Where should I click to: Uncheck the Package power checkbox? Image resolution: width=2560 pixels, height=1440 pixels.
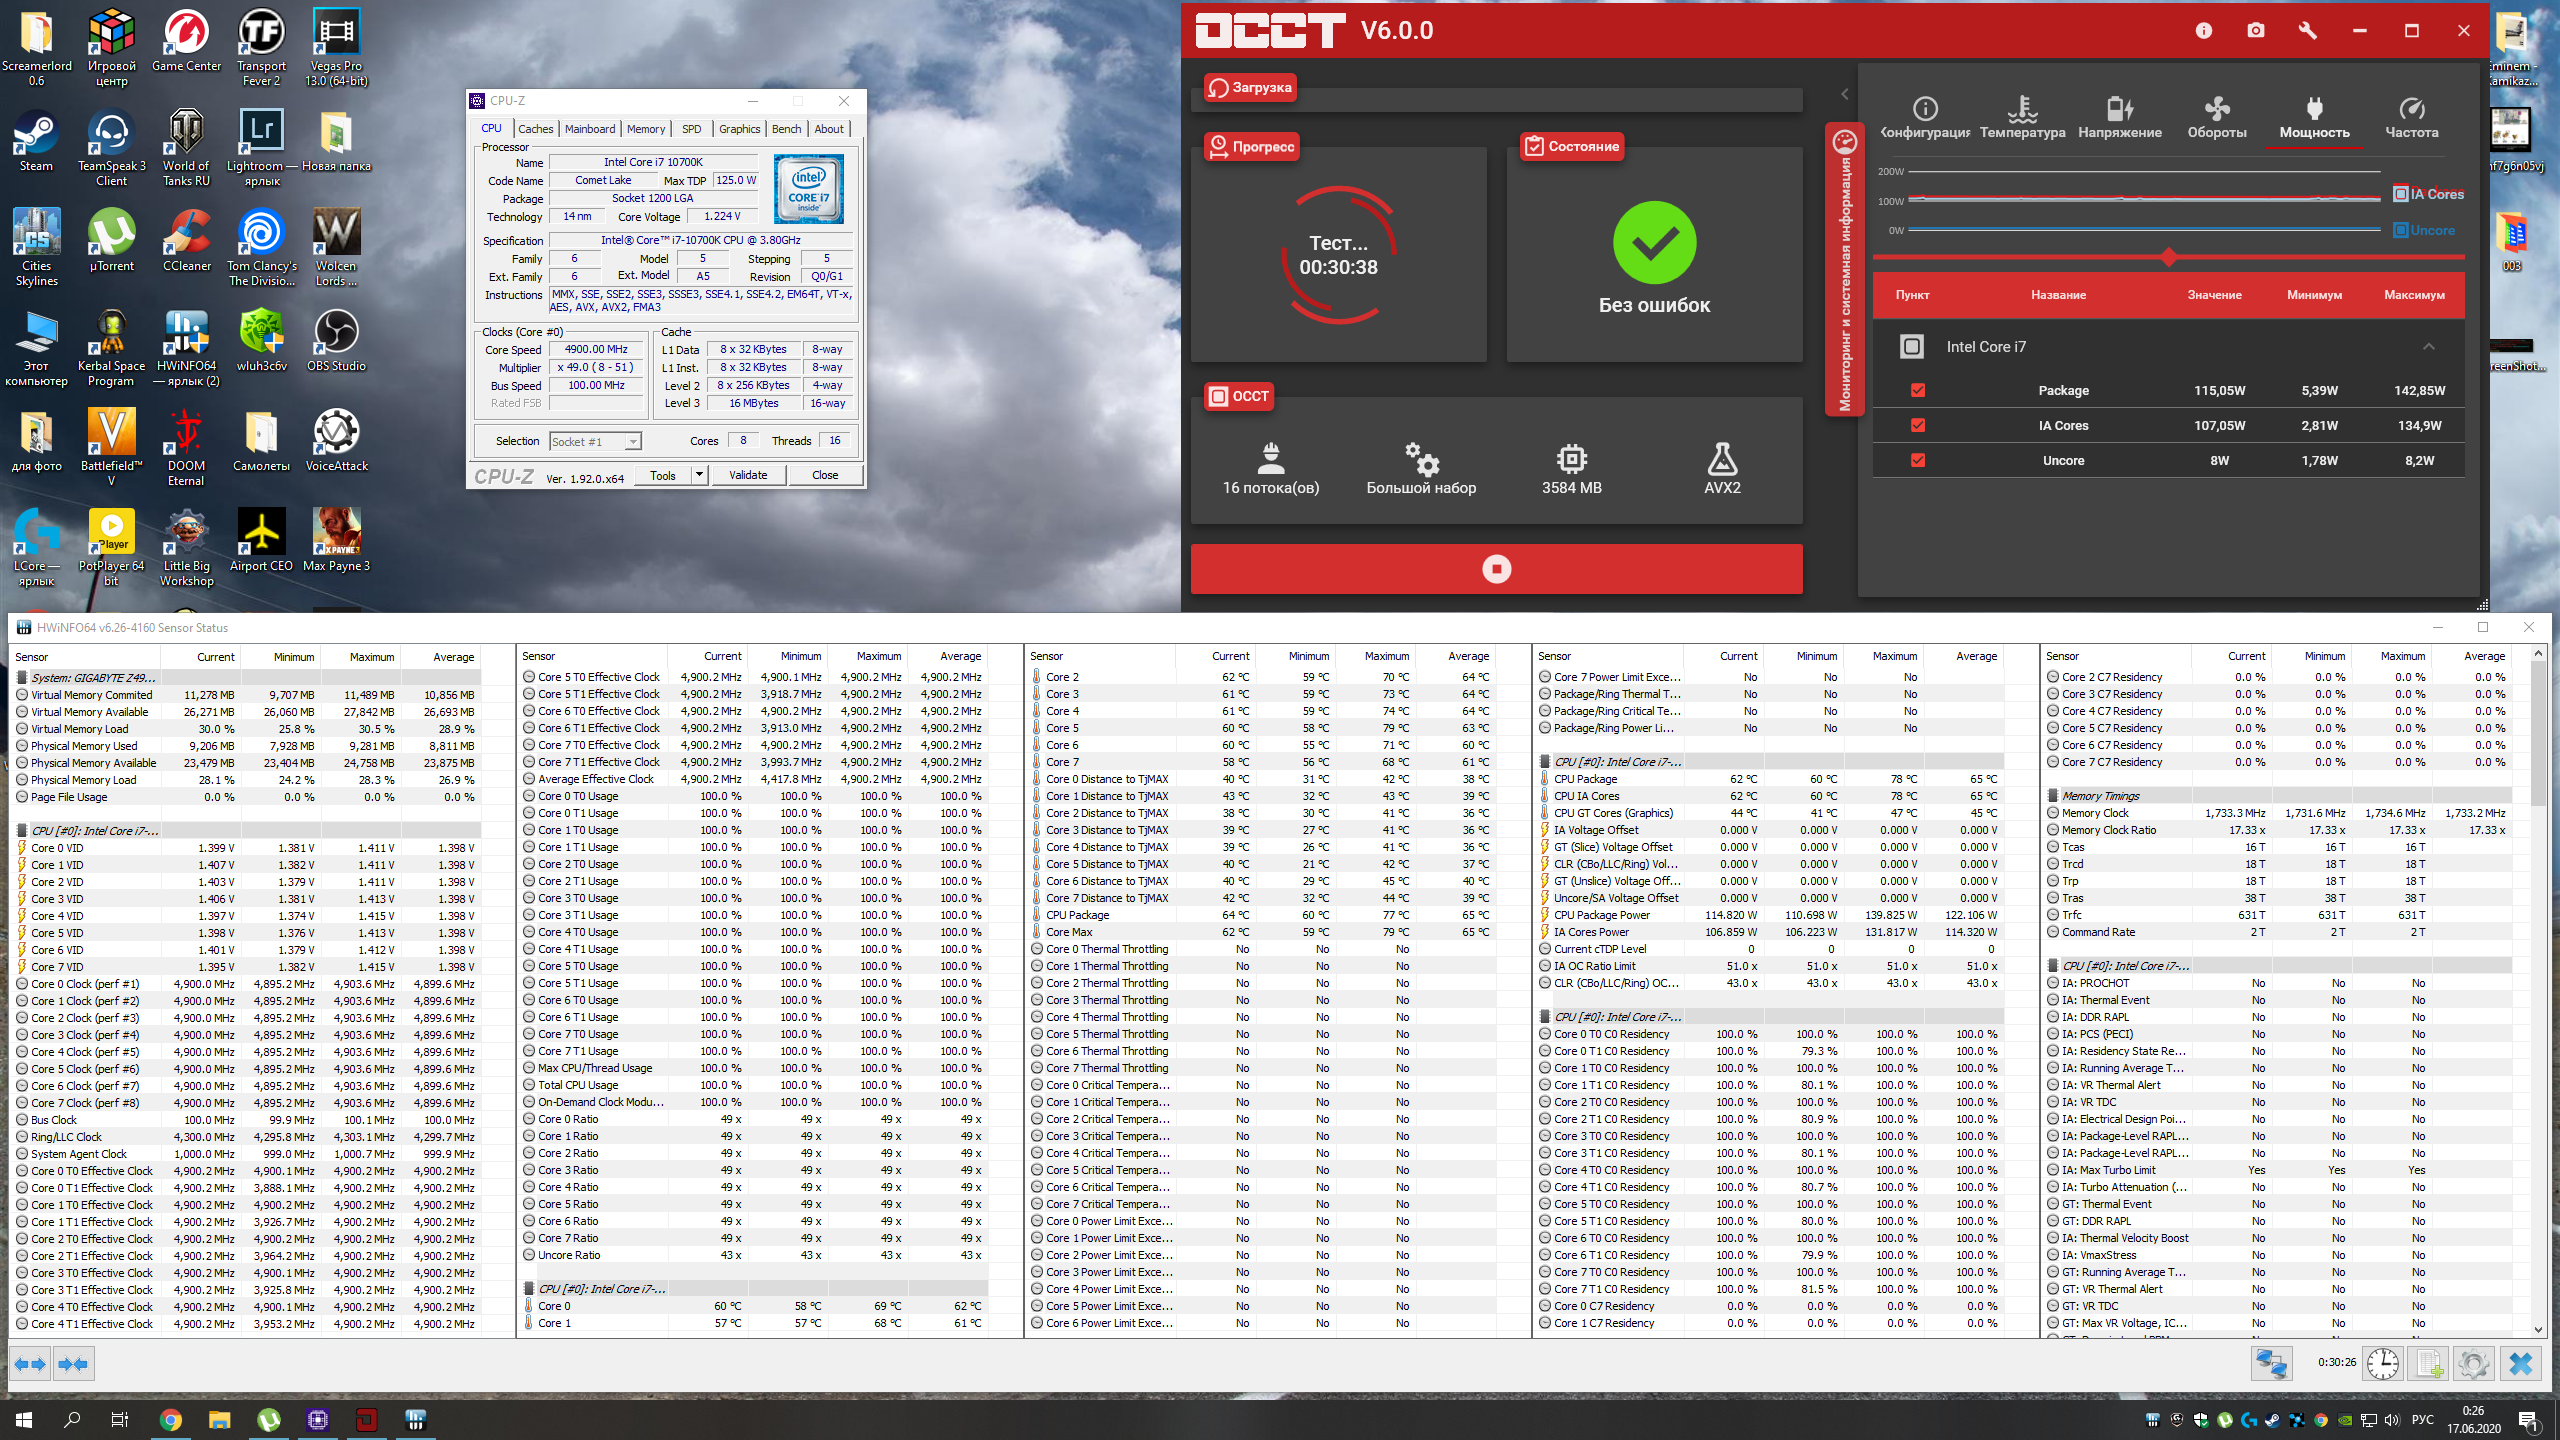tap(1918, 390)
